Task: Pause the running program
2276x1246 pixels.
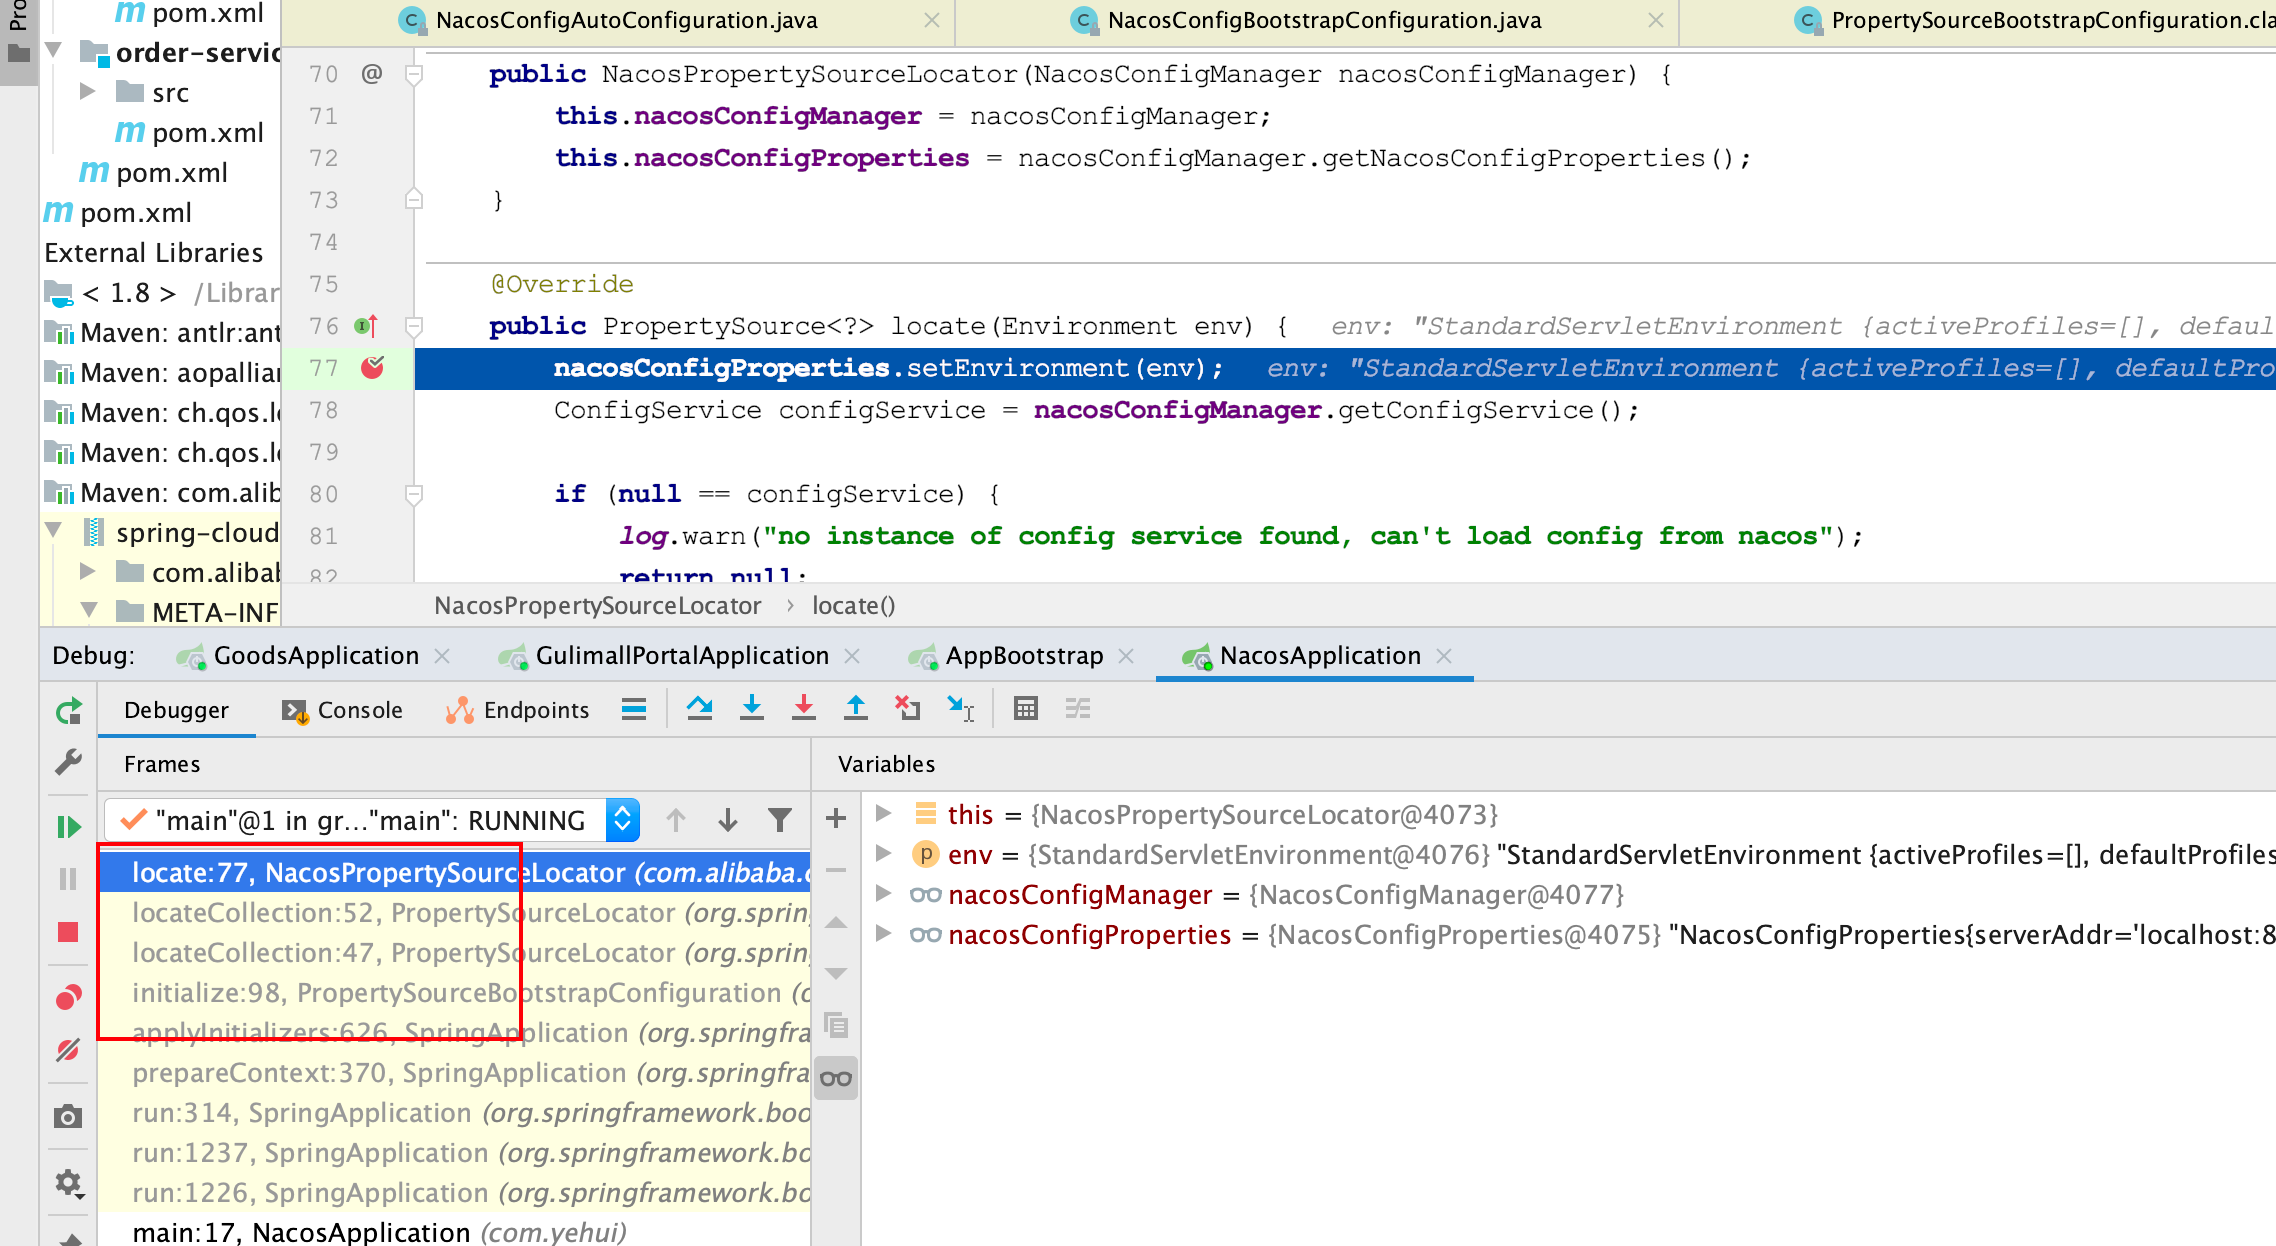Action: pyautogui.click(x=68, y=879)
